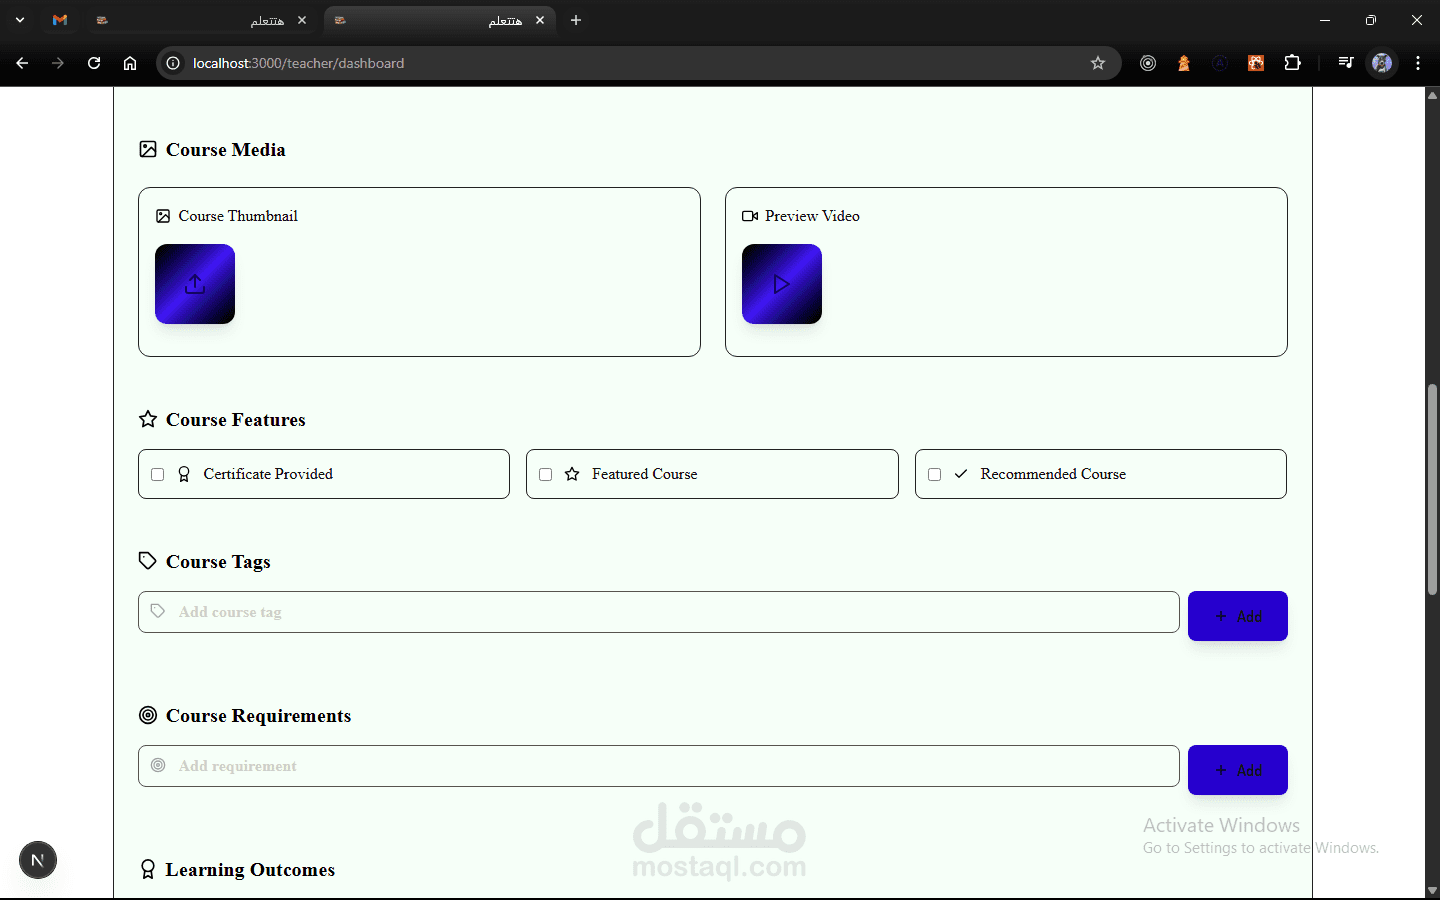Screen dimensions: 1440x900
Task: View site information for localhost
Action: click(173, 63)
